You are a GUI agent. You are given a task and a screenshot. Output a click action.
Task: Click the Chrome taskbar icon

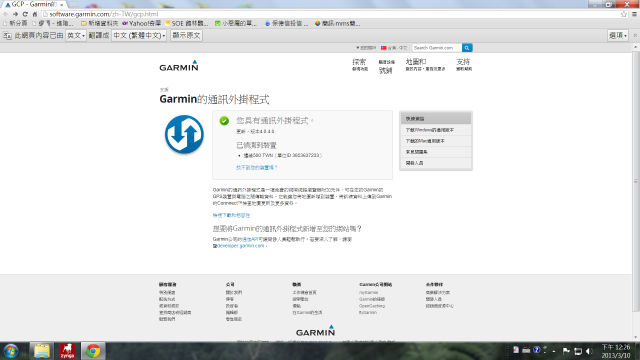[93, 351]
